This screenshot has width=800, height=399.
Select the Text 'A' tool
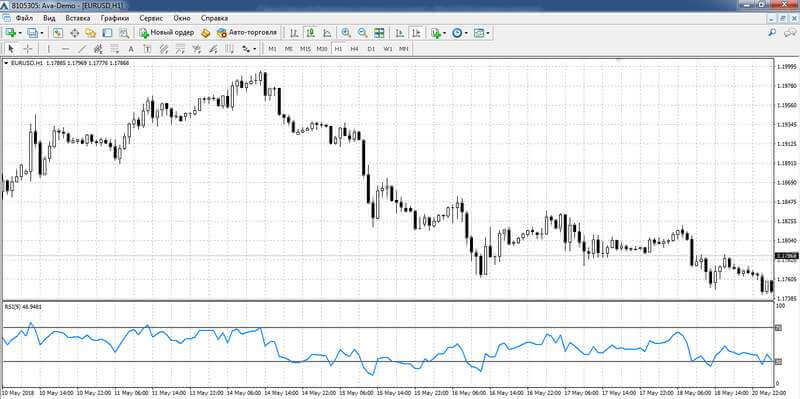click(131, 49)
